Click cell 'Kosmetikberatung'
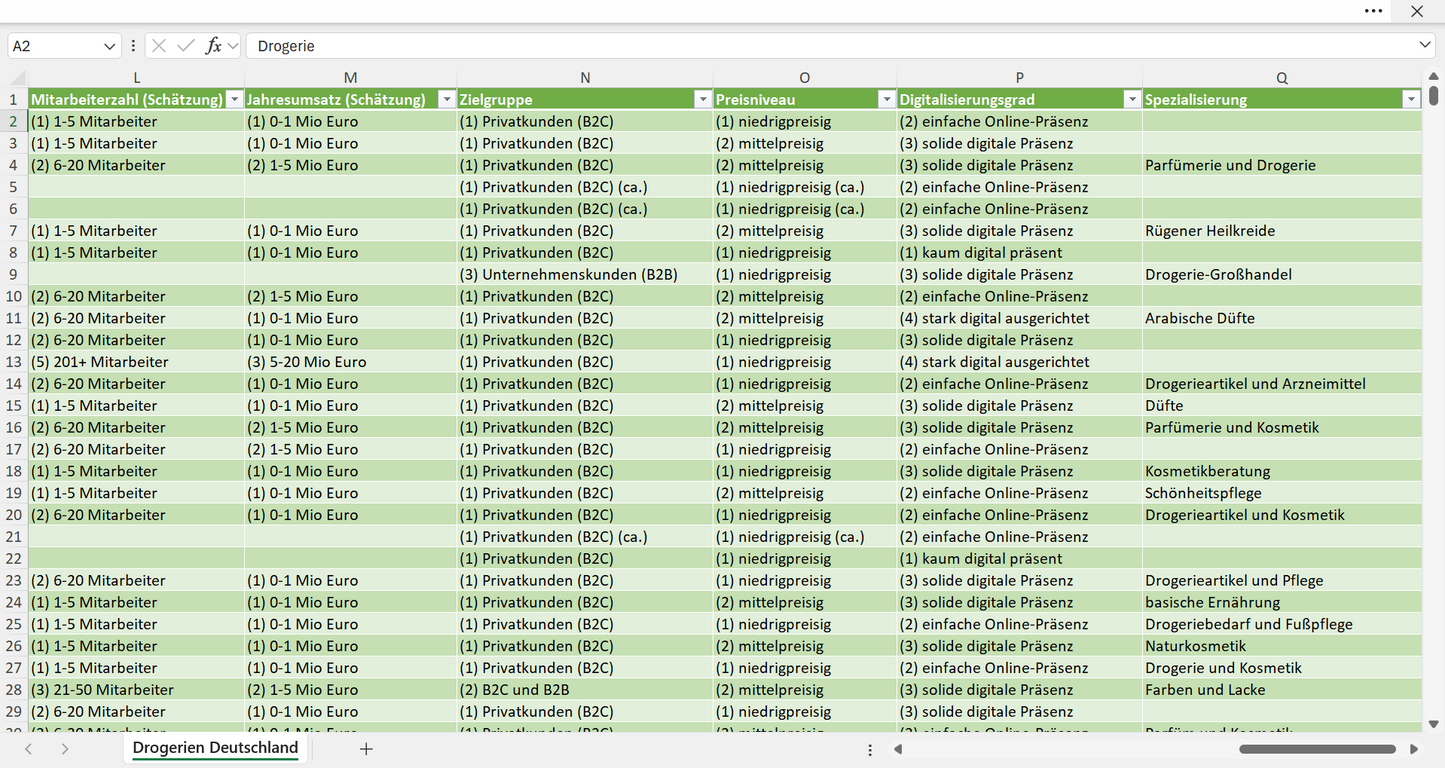 point(1282,471)
